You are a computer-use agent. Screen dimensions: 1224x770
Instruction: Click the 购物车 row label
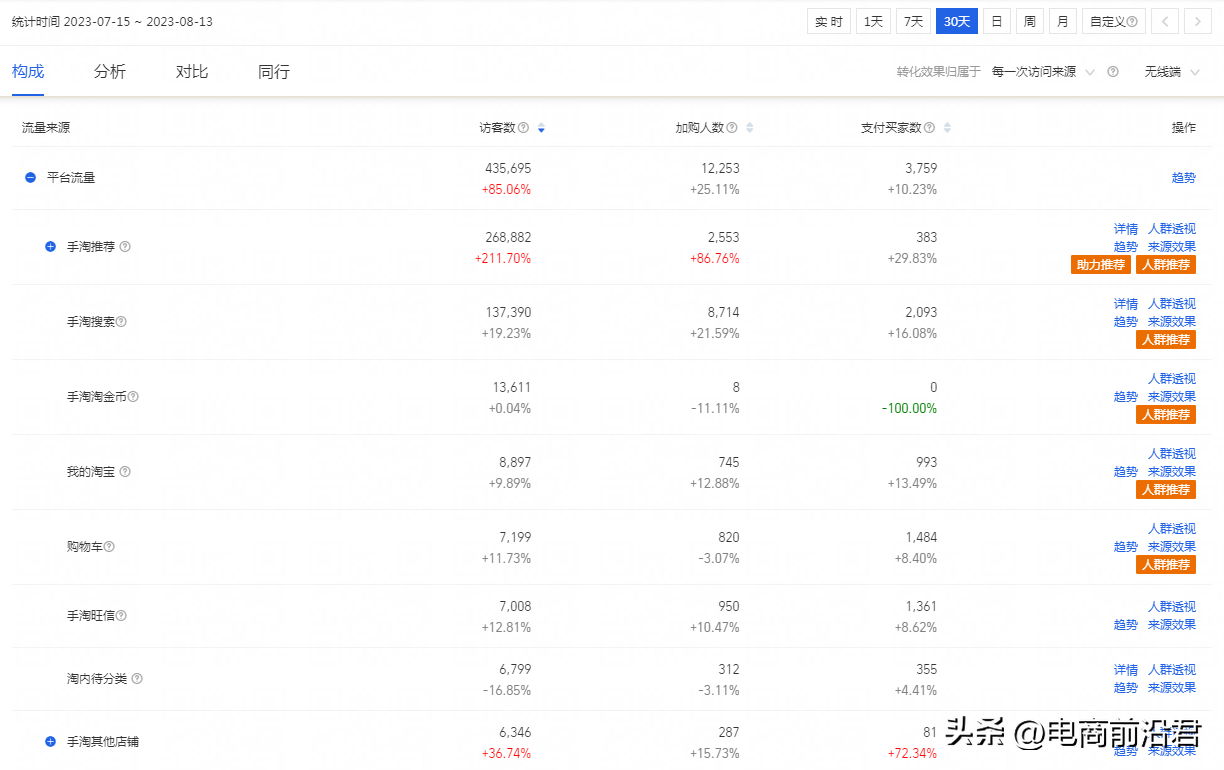[x=84, y=546]
